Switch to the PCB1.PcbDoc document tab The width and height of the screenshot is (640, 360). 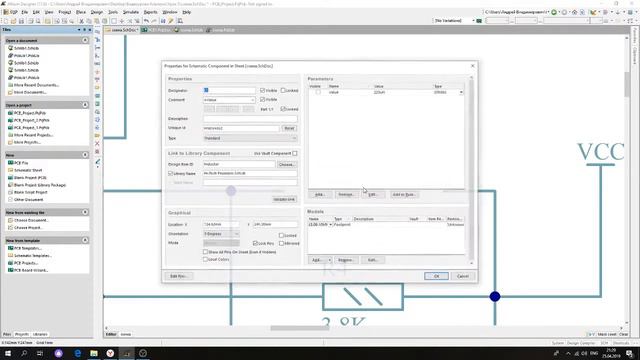pyautogui.click(x=157, y=30)
